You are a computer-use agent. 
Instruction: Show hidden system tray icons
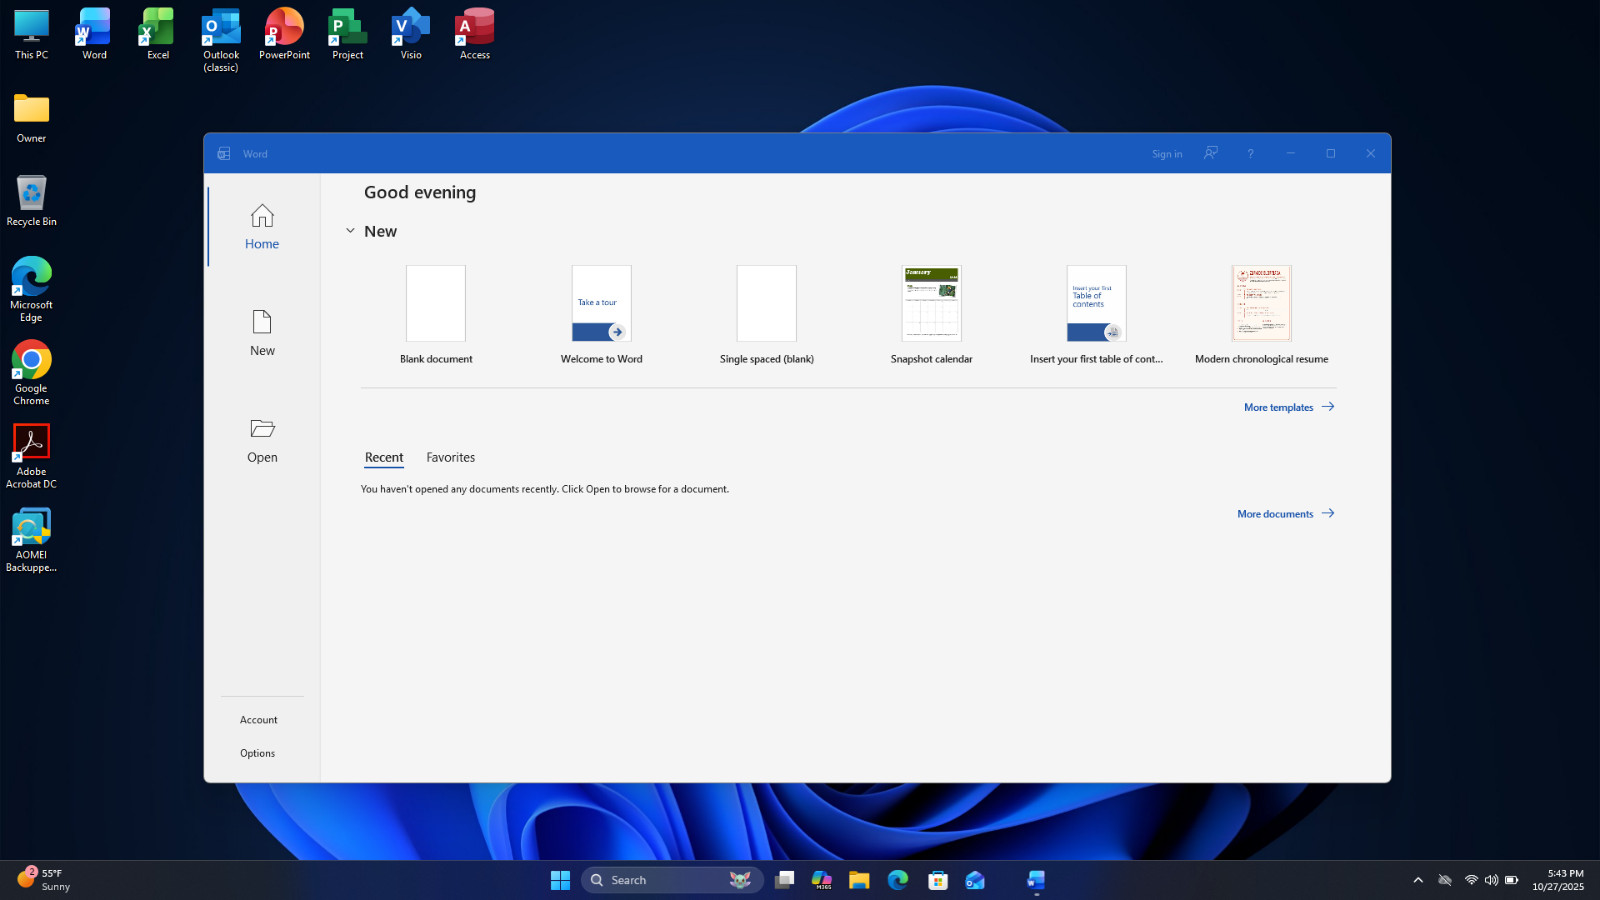tap(1418, 880)
